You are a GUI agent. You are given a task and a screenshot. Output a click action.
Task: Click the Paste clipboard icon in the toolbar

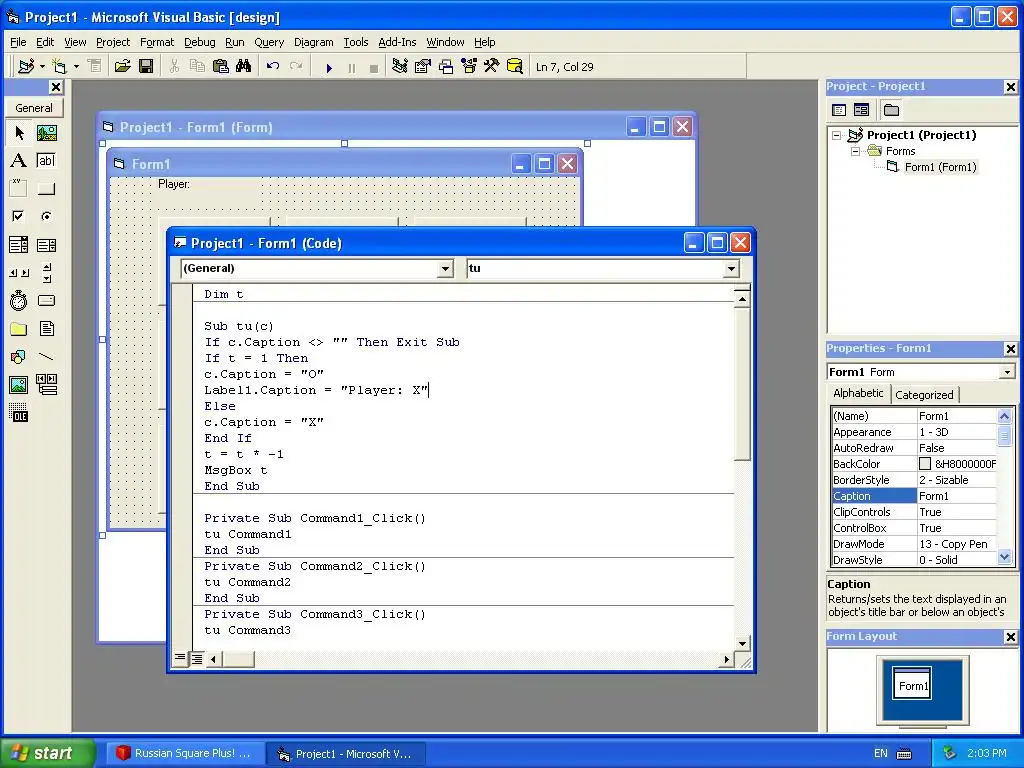[221, 67]
